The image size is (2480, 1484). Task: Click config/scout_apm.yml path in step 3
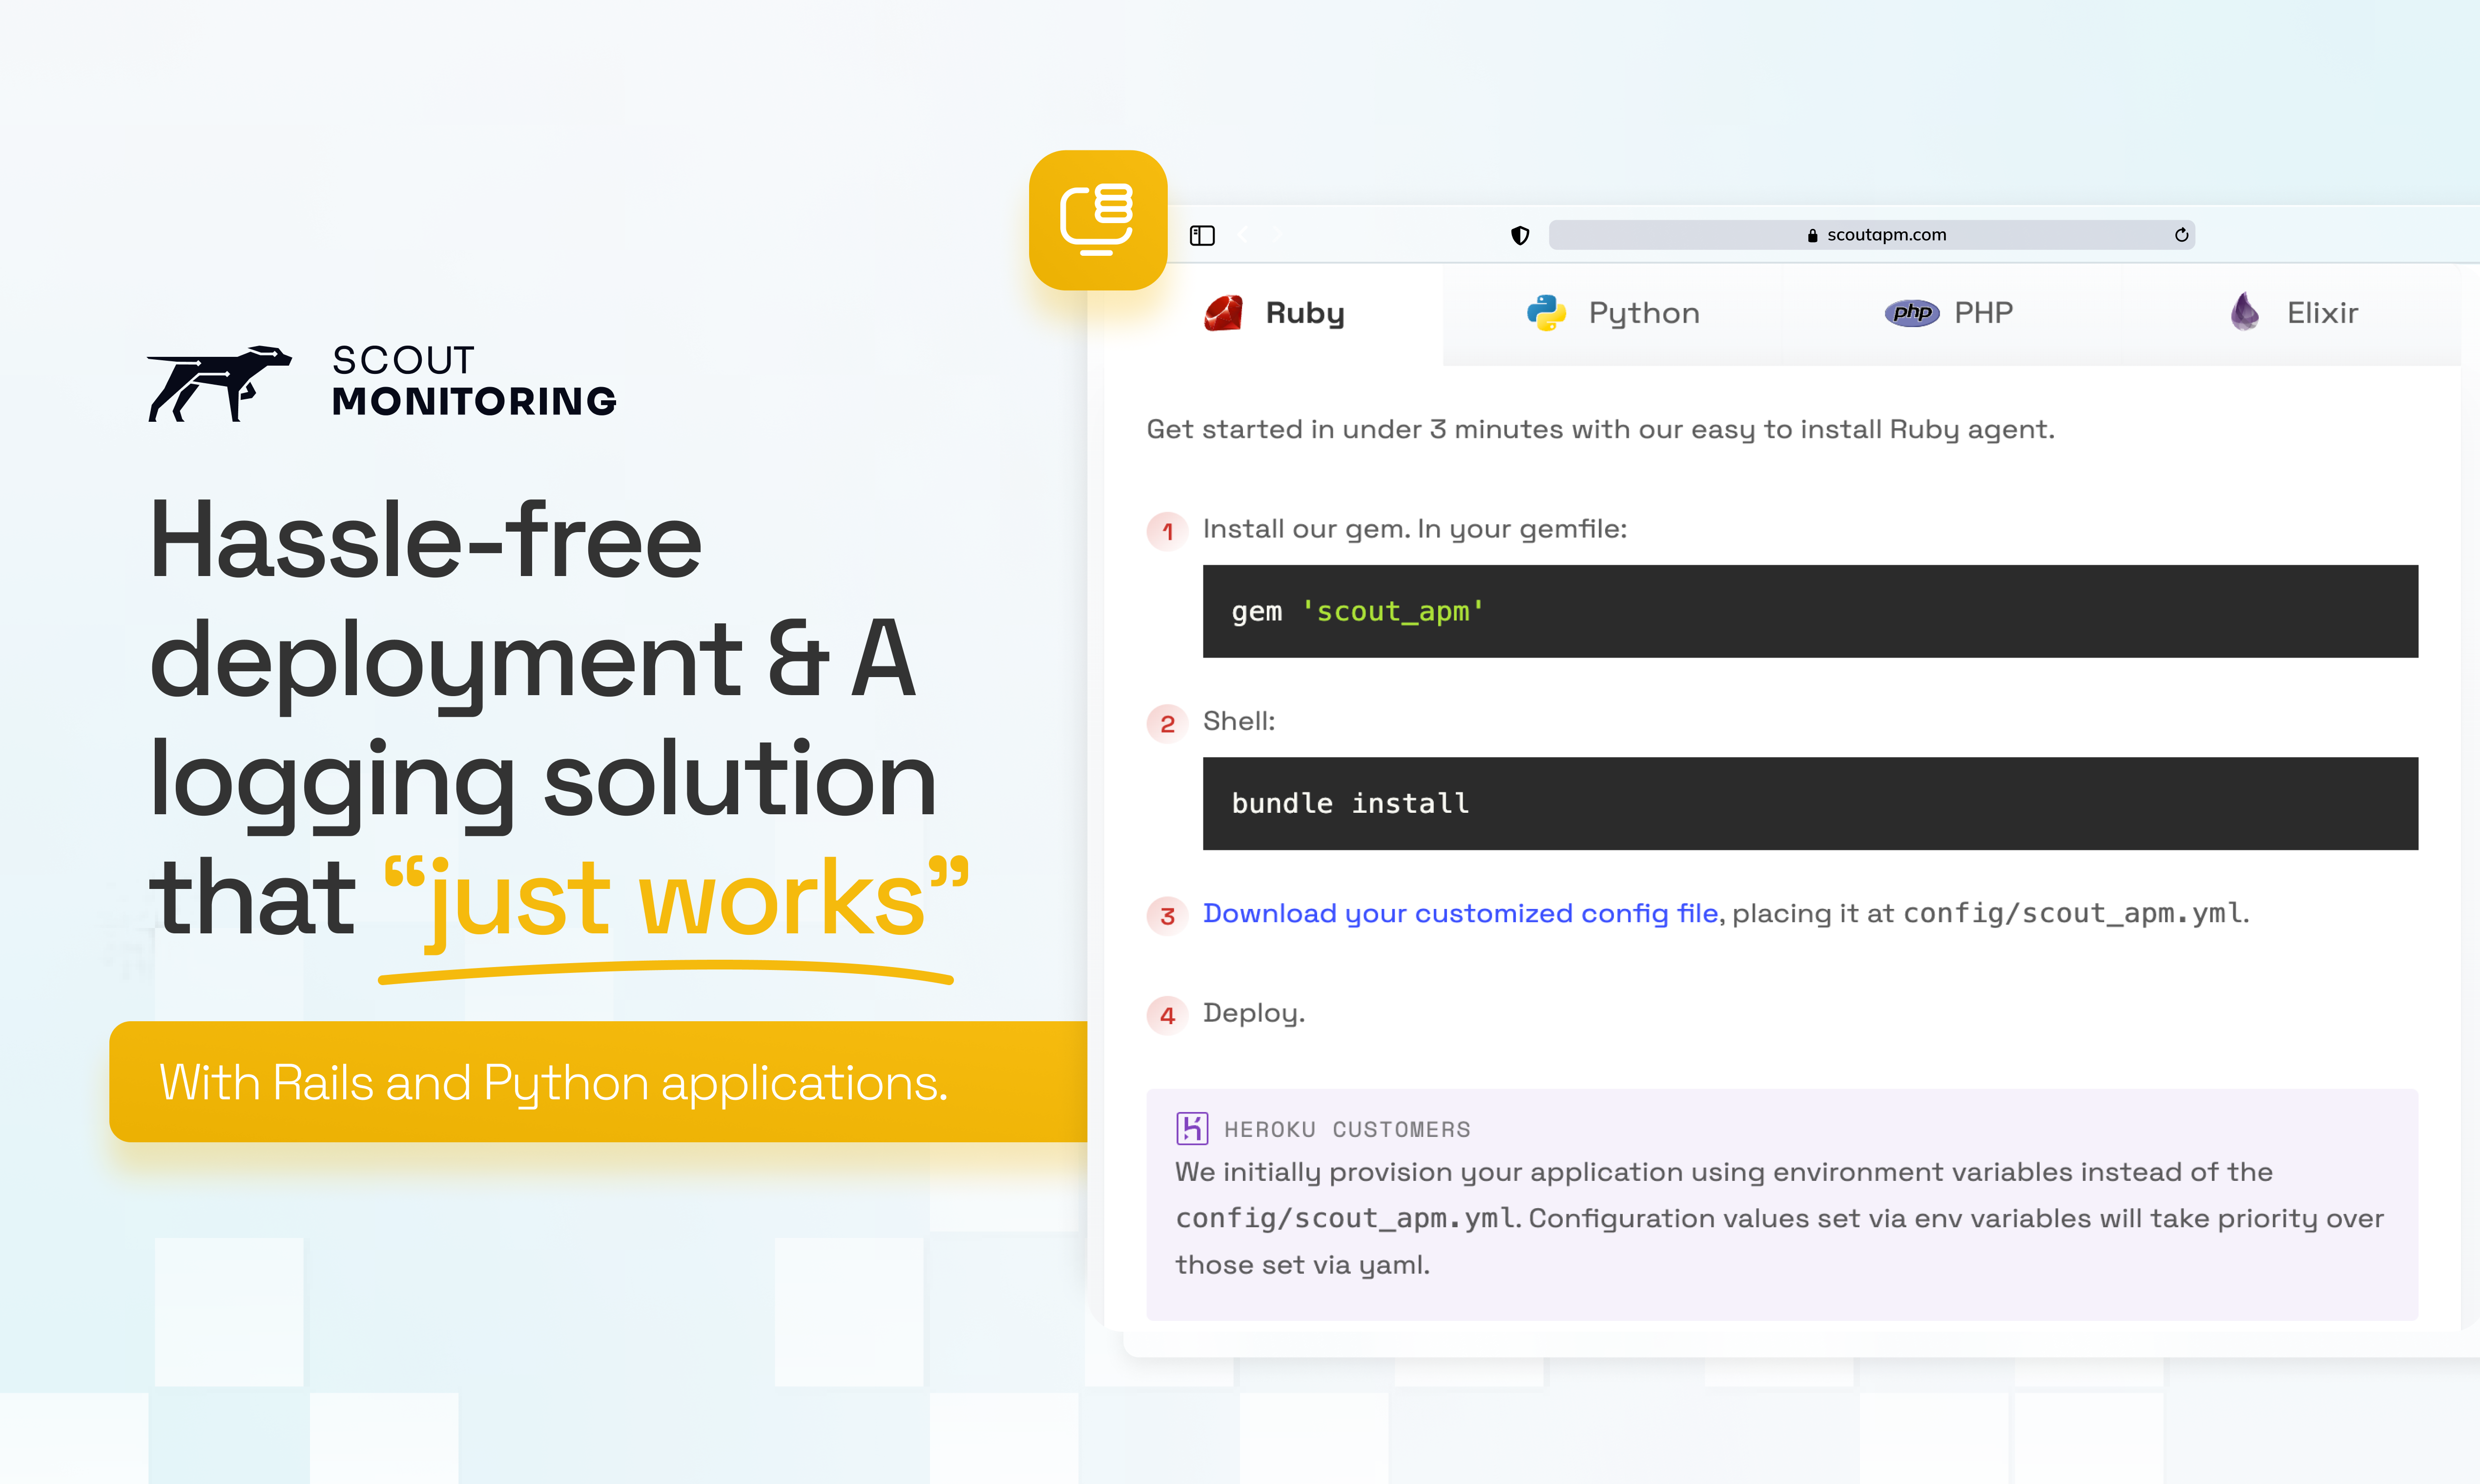point(2073,913)
